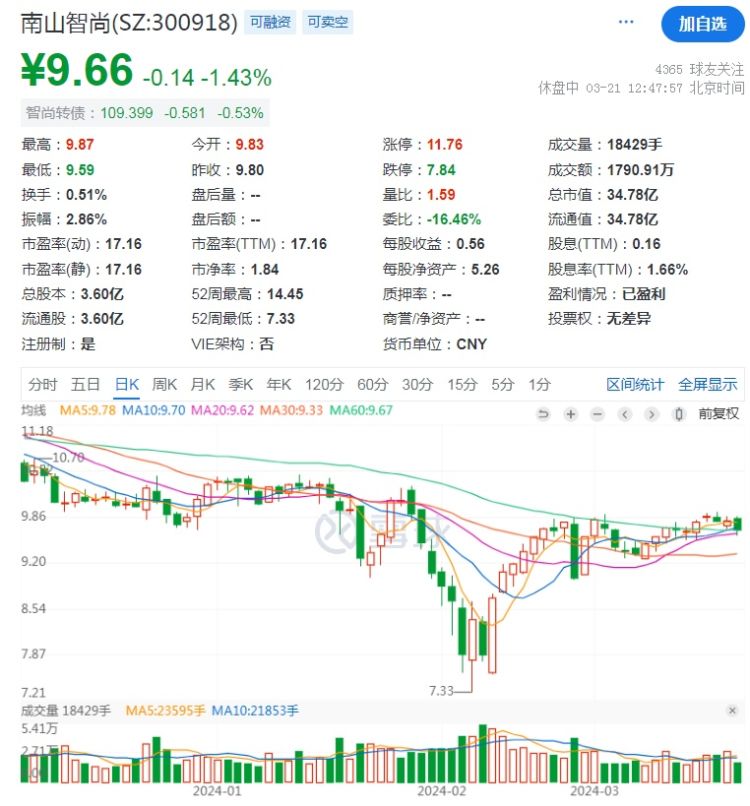
Task: Open the 智尚转债 convertible bond quote
Action: (144, 113)
